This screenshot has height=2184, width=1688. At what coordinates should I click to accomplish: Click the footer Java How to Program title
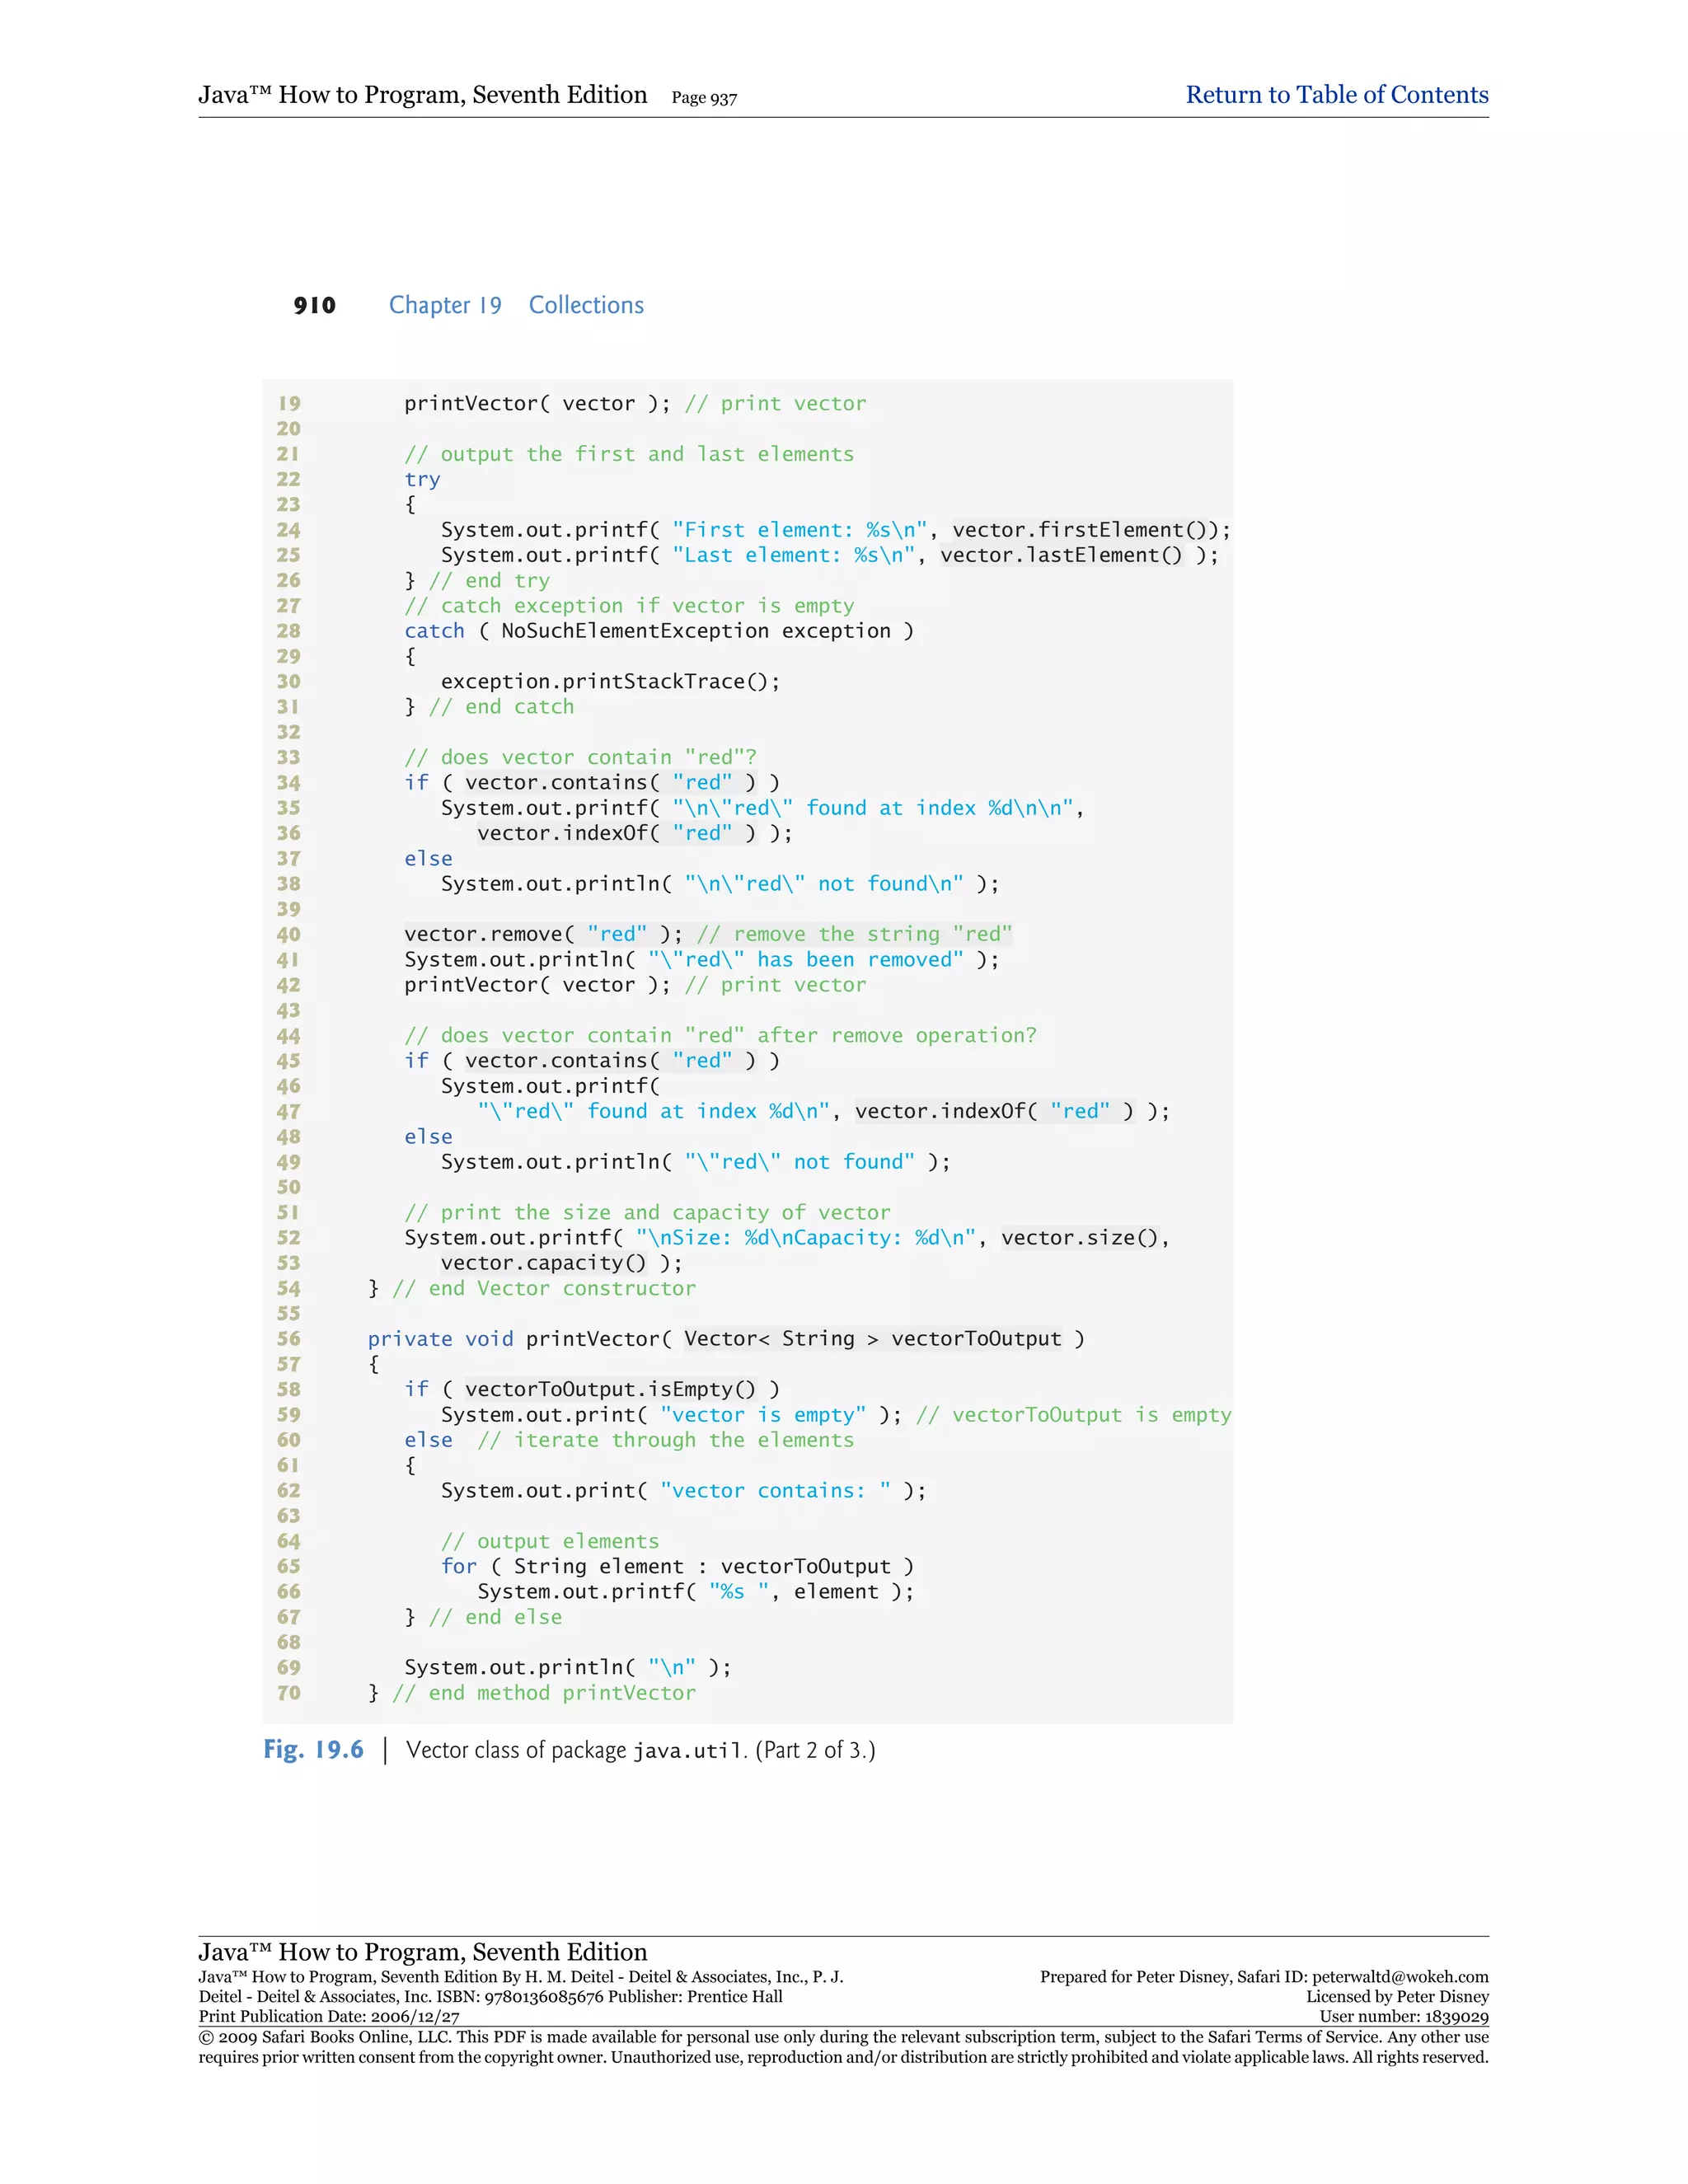tap(422, 1951)
